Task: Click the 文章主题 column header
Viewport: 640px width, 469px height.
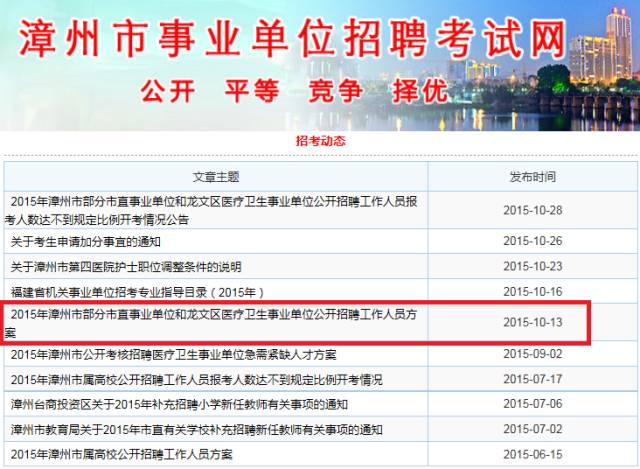Action: tap(216, 177)
